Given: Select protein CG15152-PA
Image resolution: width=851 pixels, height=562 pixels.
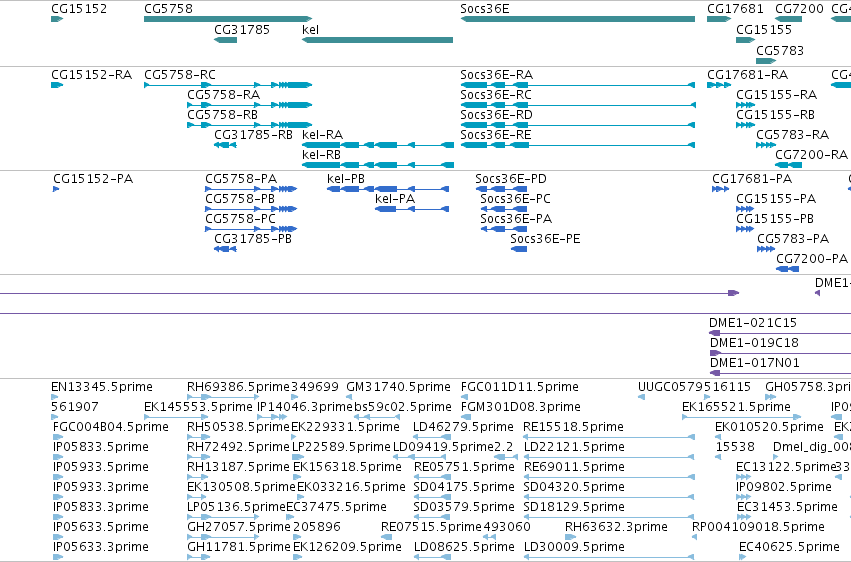Looking at the screenshot, I should click(x=56, y=189).
